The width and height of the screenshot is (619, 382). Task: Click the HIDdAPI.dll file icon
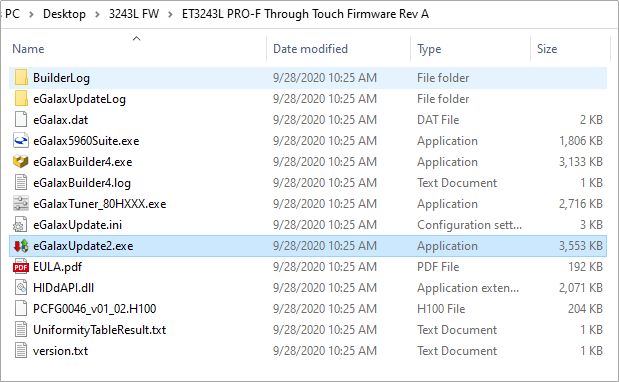21,287
